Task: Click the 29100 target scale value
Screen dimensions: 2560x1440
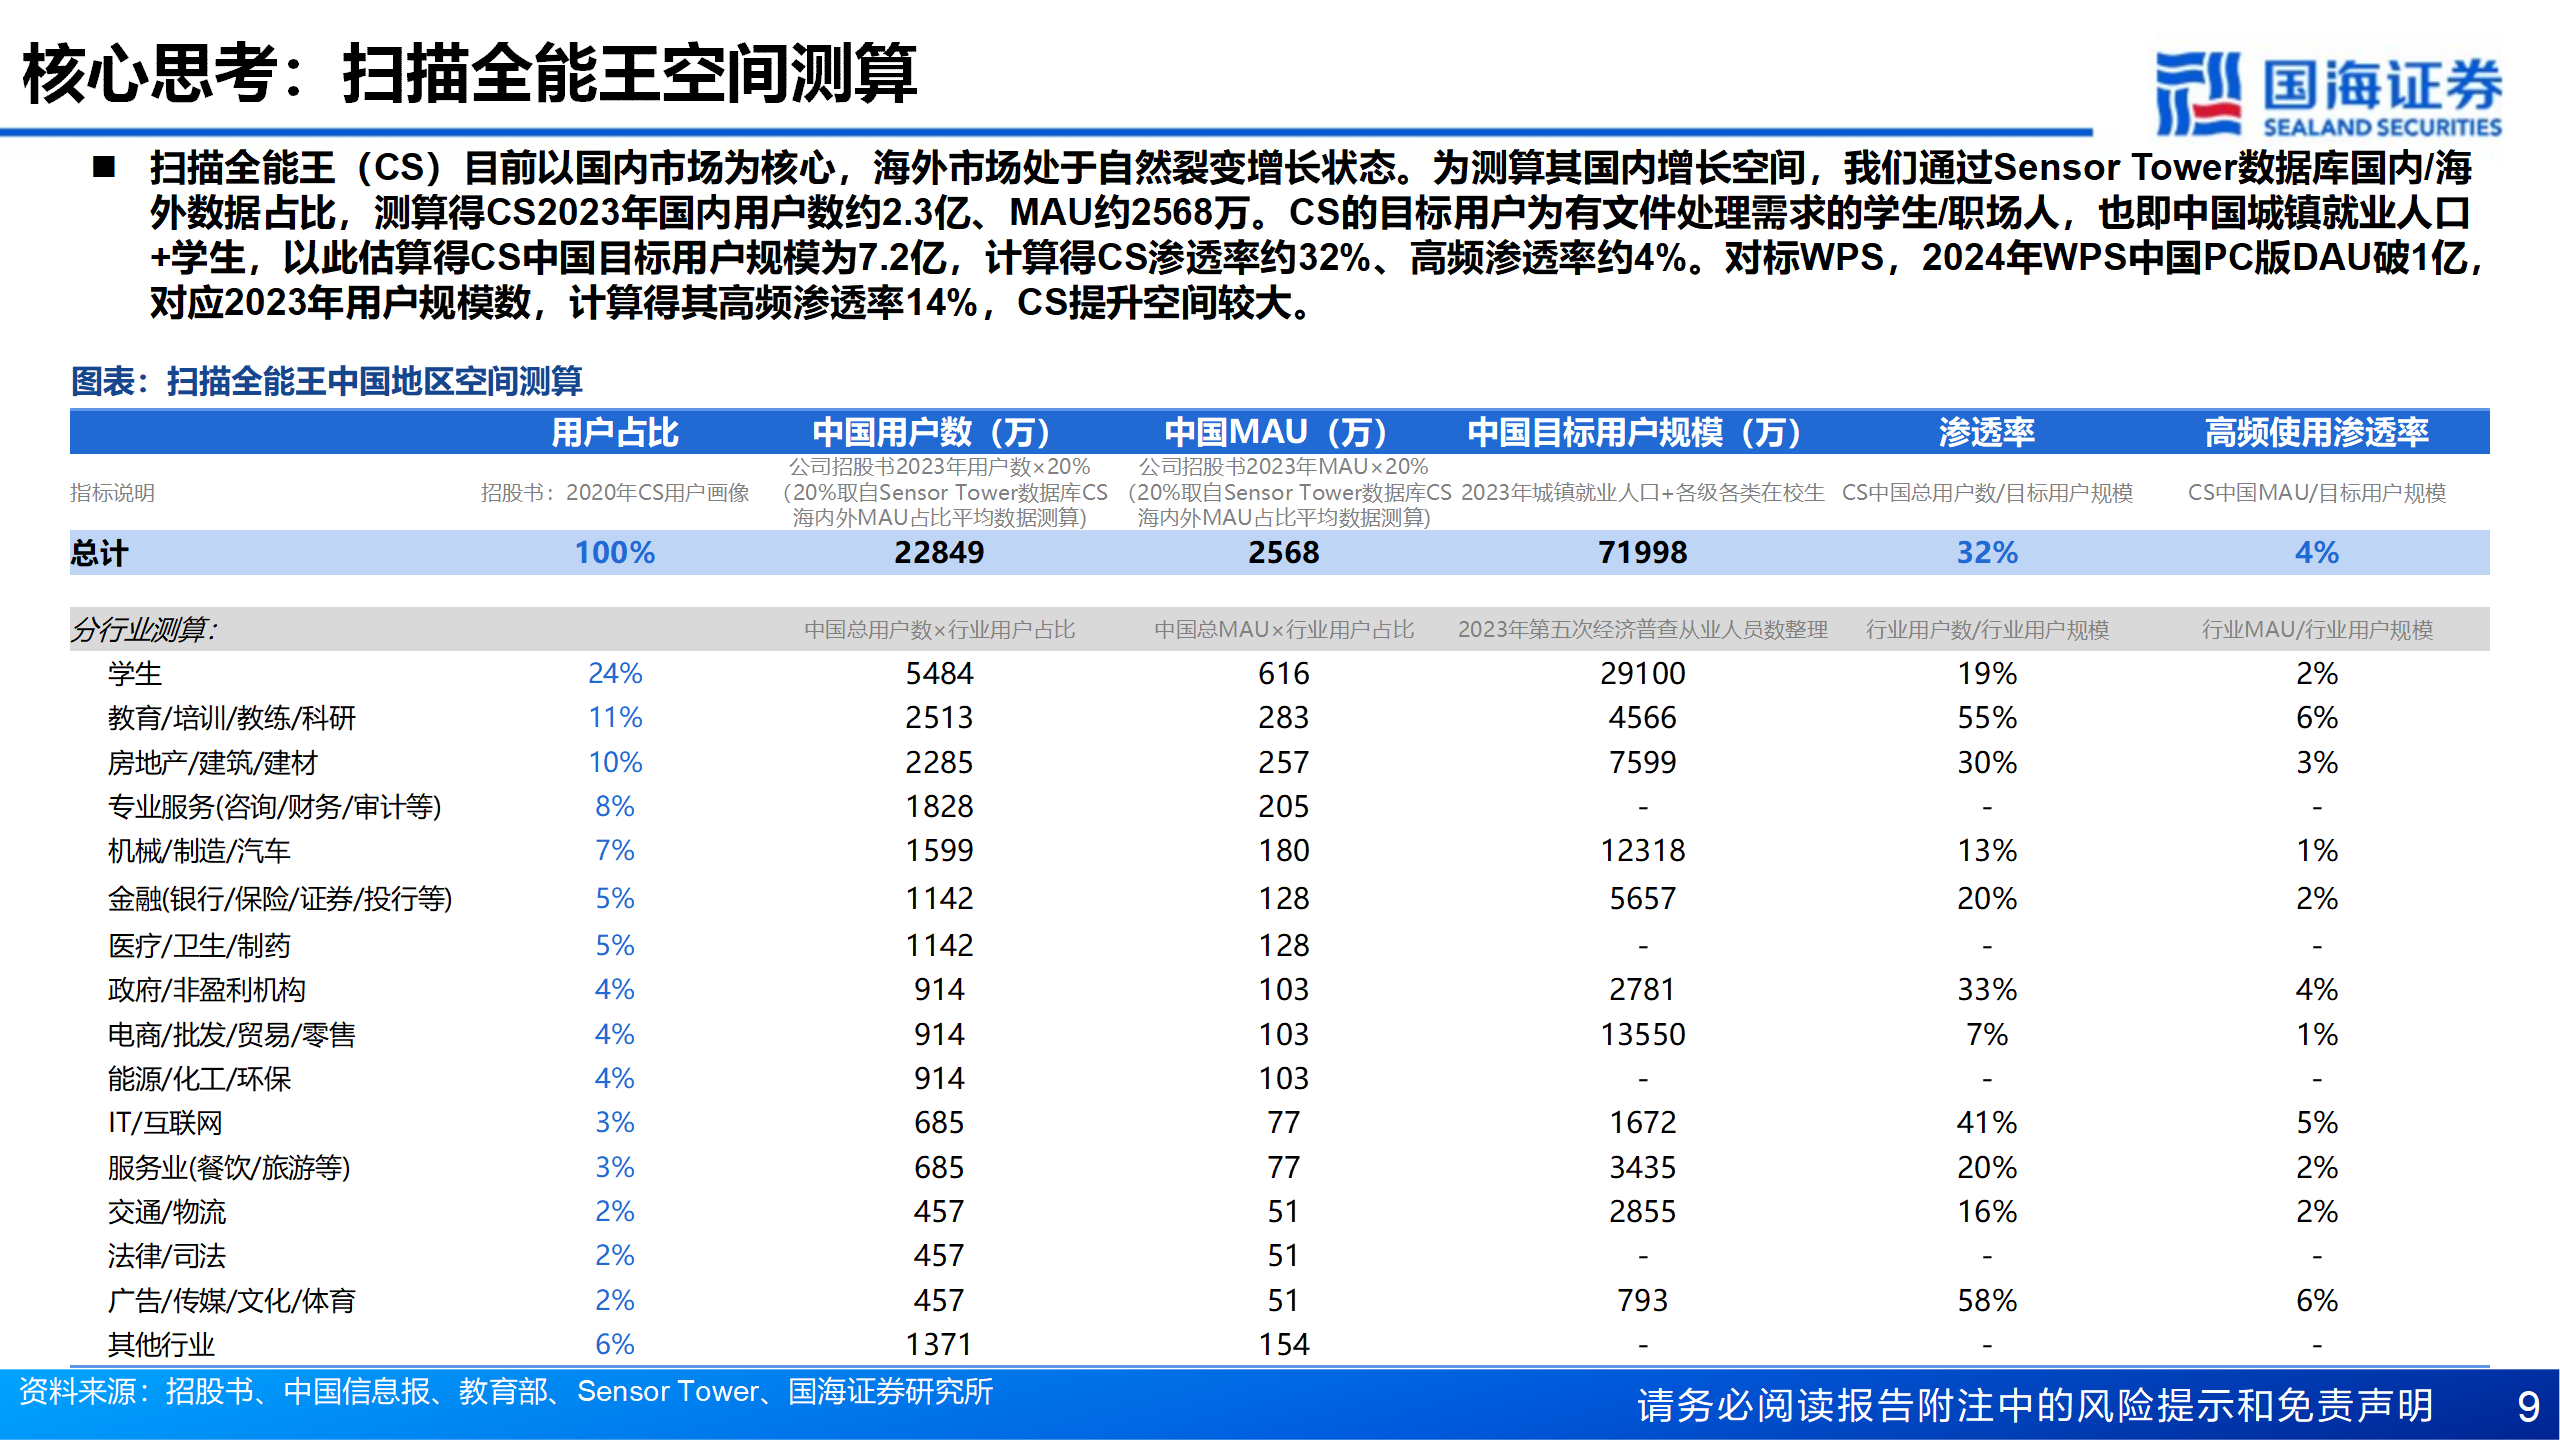Action: pyautogui.click(x=1642, y=674)
